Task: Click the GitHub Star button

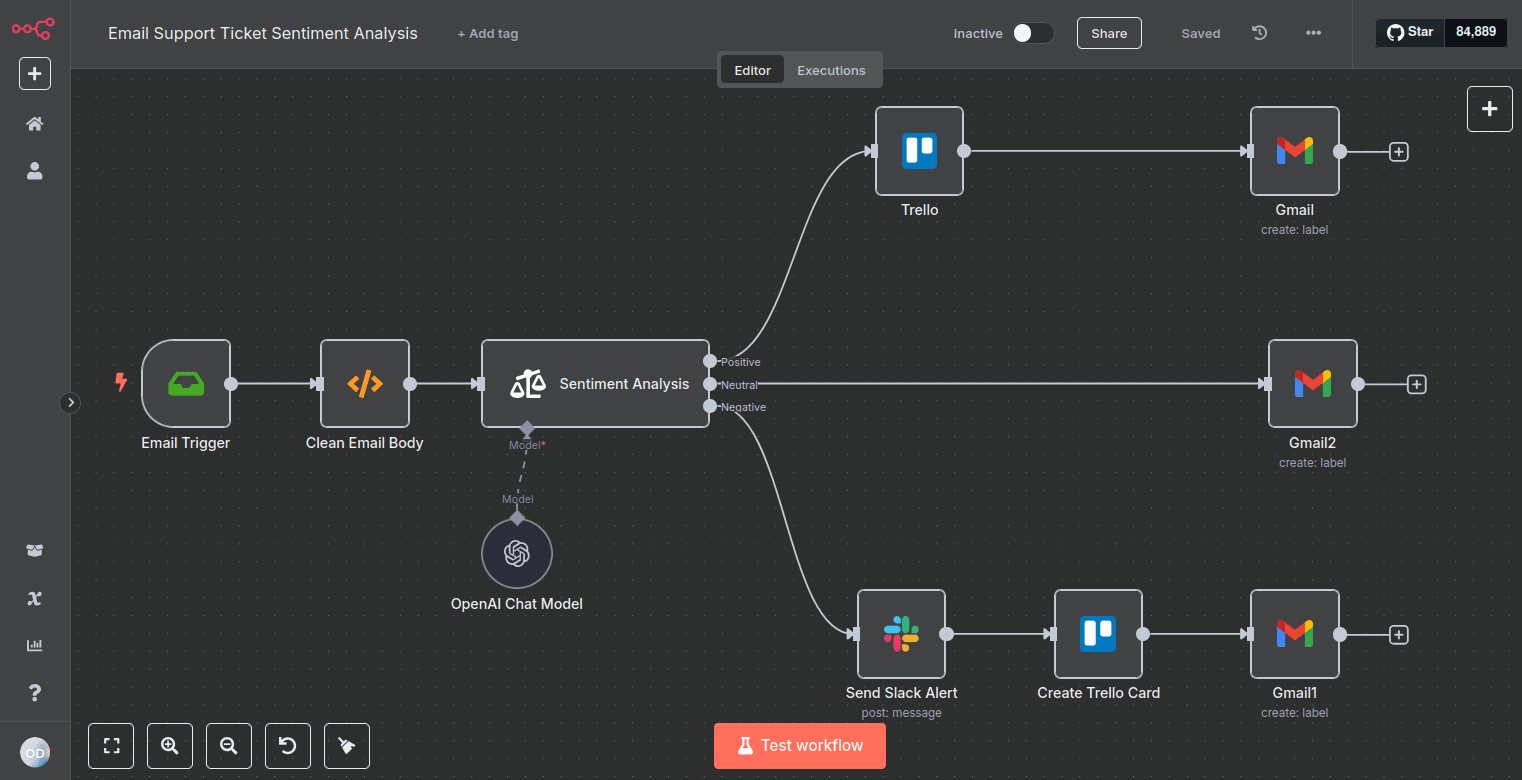Action: (1411, 32)
